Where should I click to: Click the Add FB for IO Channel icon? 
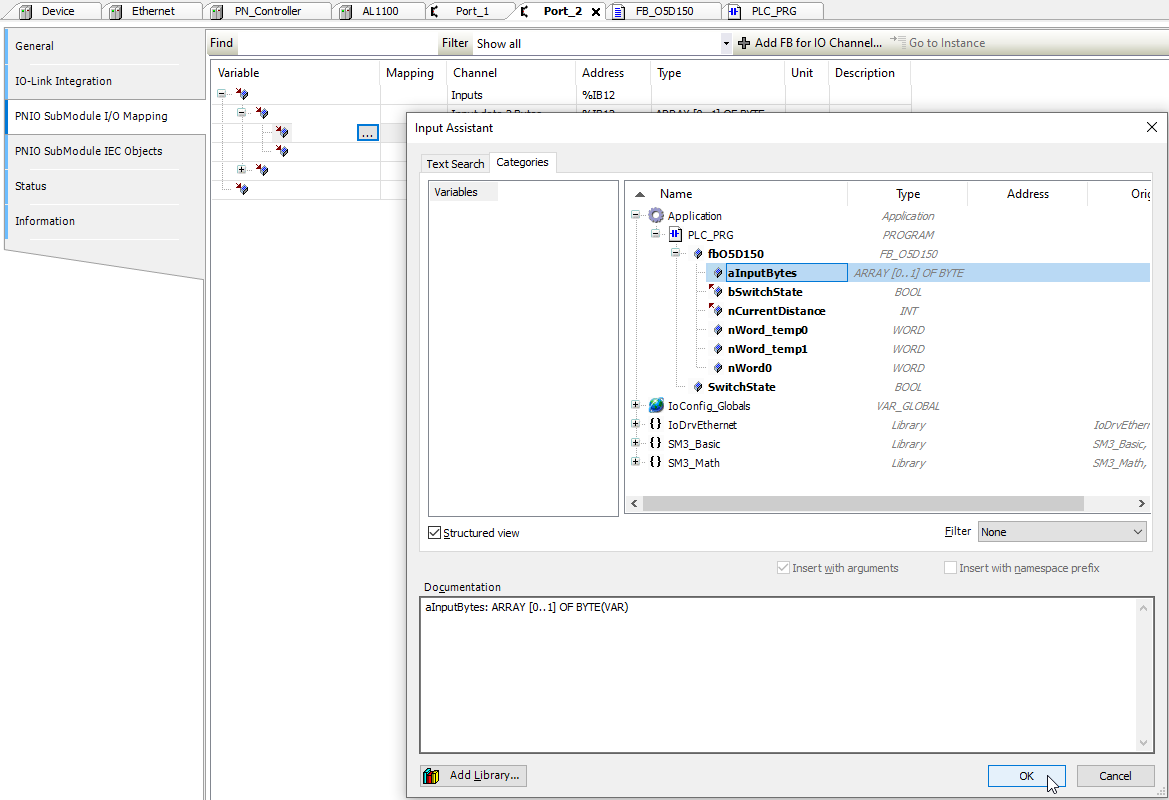[x=744, y=42]
